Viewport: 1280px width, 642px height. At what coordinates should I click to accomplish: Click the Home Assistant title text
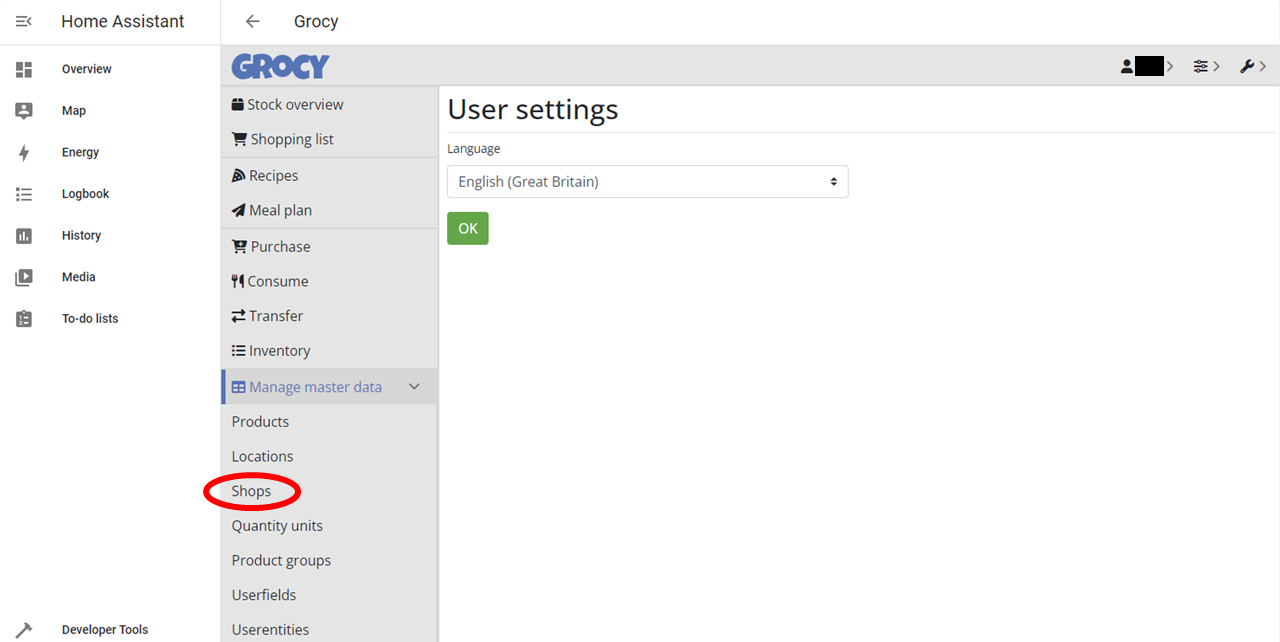(123, 21)
